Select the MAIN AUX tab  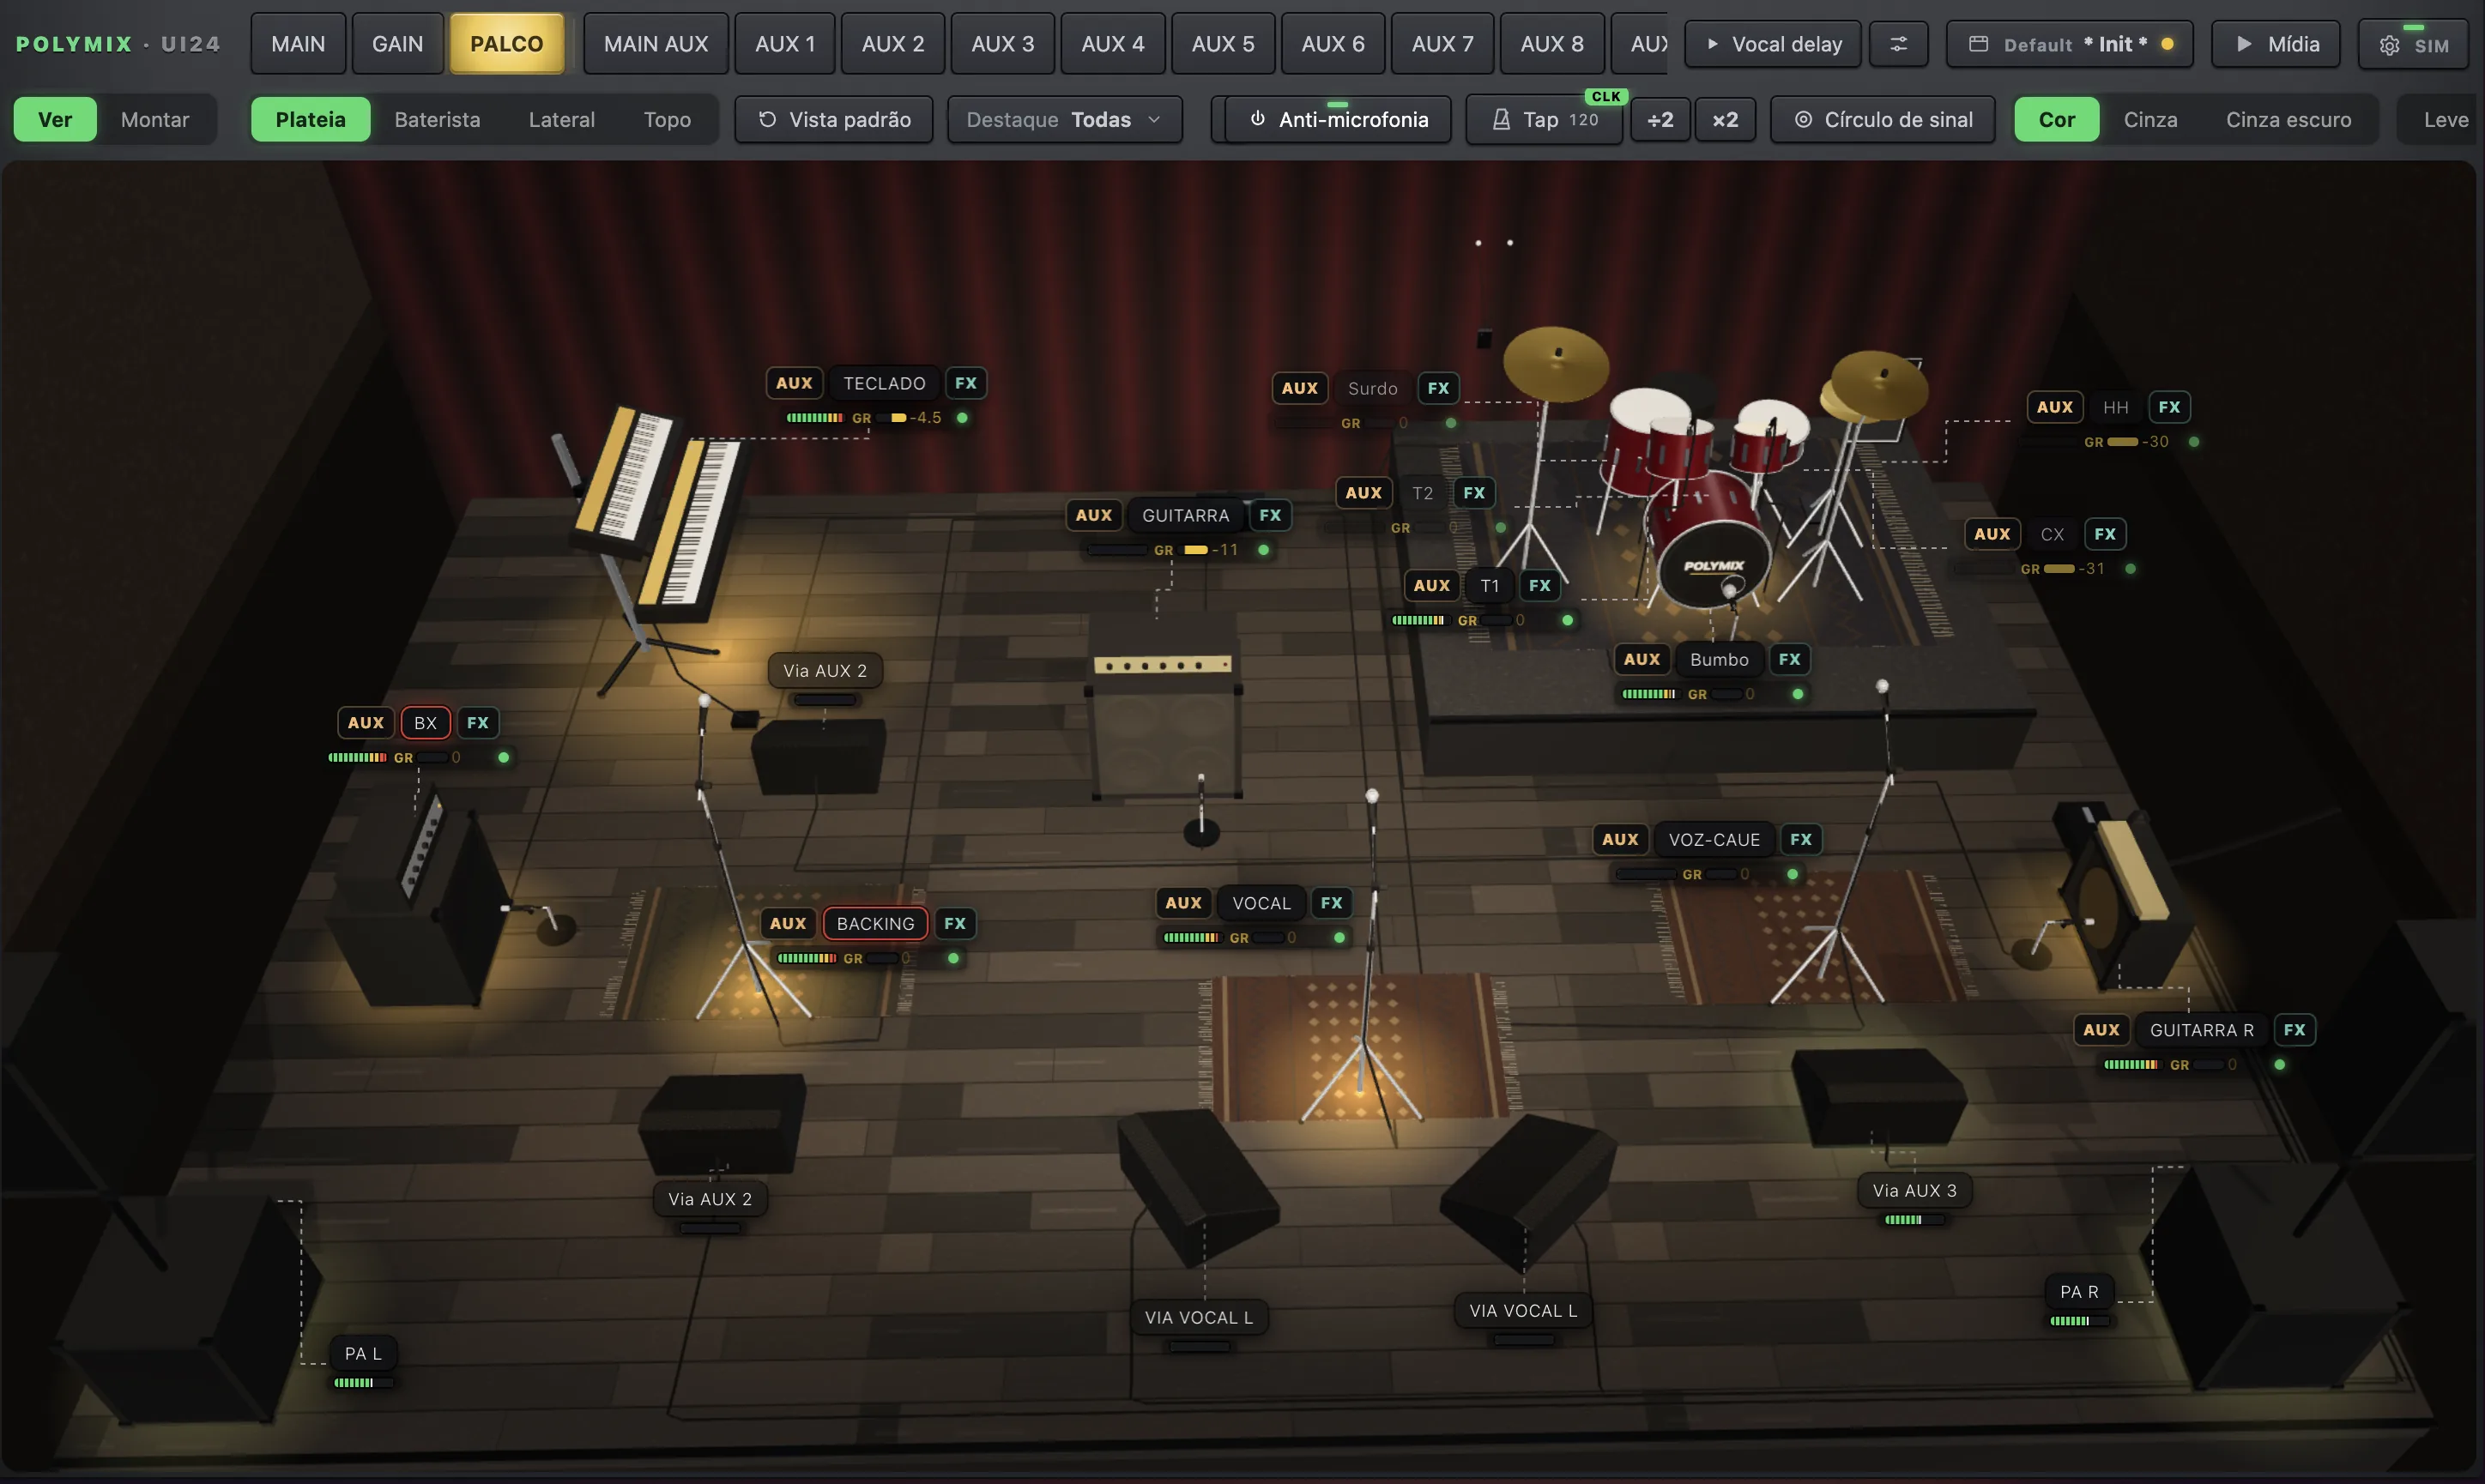click(x=656, y=44)
